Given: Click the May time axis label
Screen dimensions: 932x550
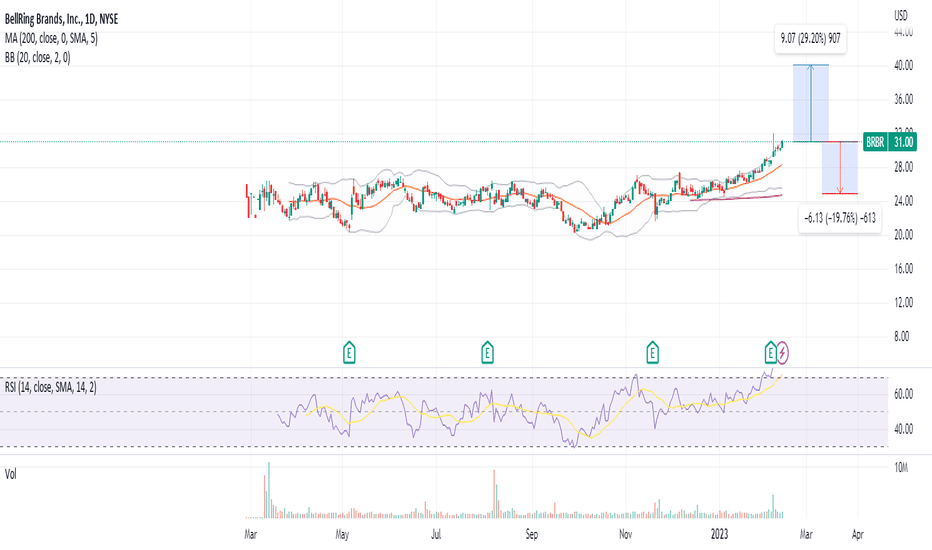Looking at the screenshot, I should (x=342, y=535).
